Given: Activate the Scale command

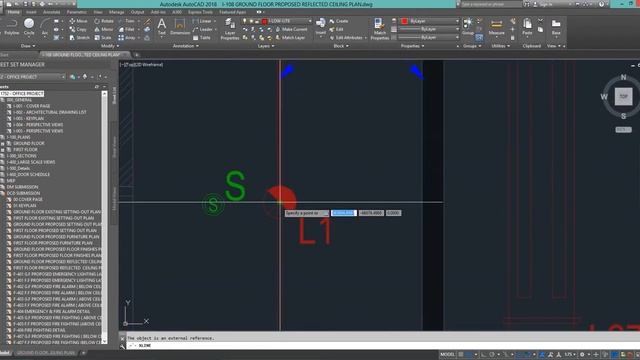Looking at the screenshot, I should click(x=103, y=38).
